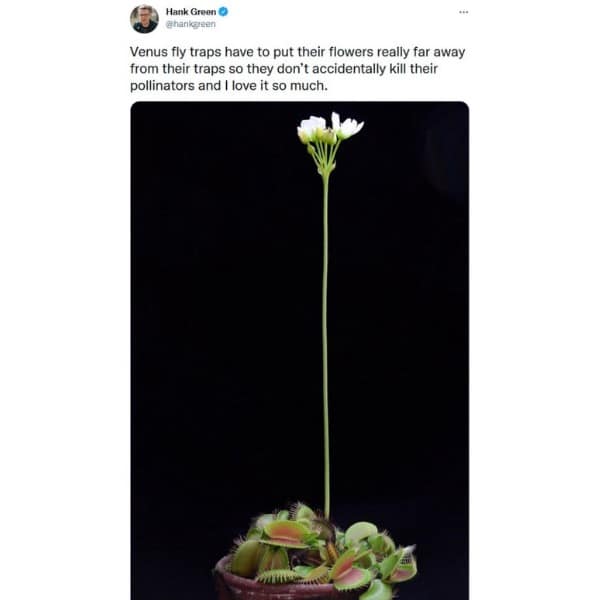Click the flower stalk's branching top

(x=326, y=158)
